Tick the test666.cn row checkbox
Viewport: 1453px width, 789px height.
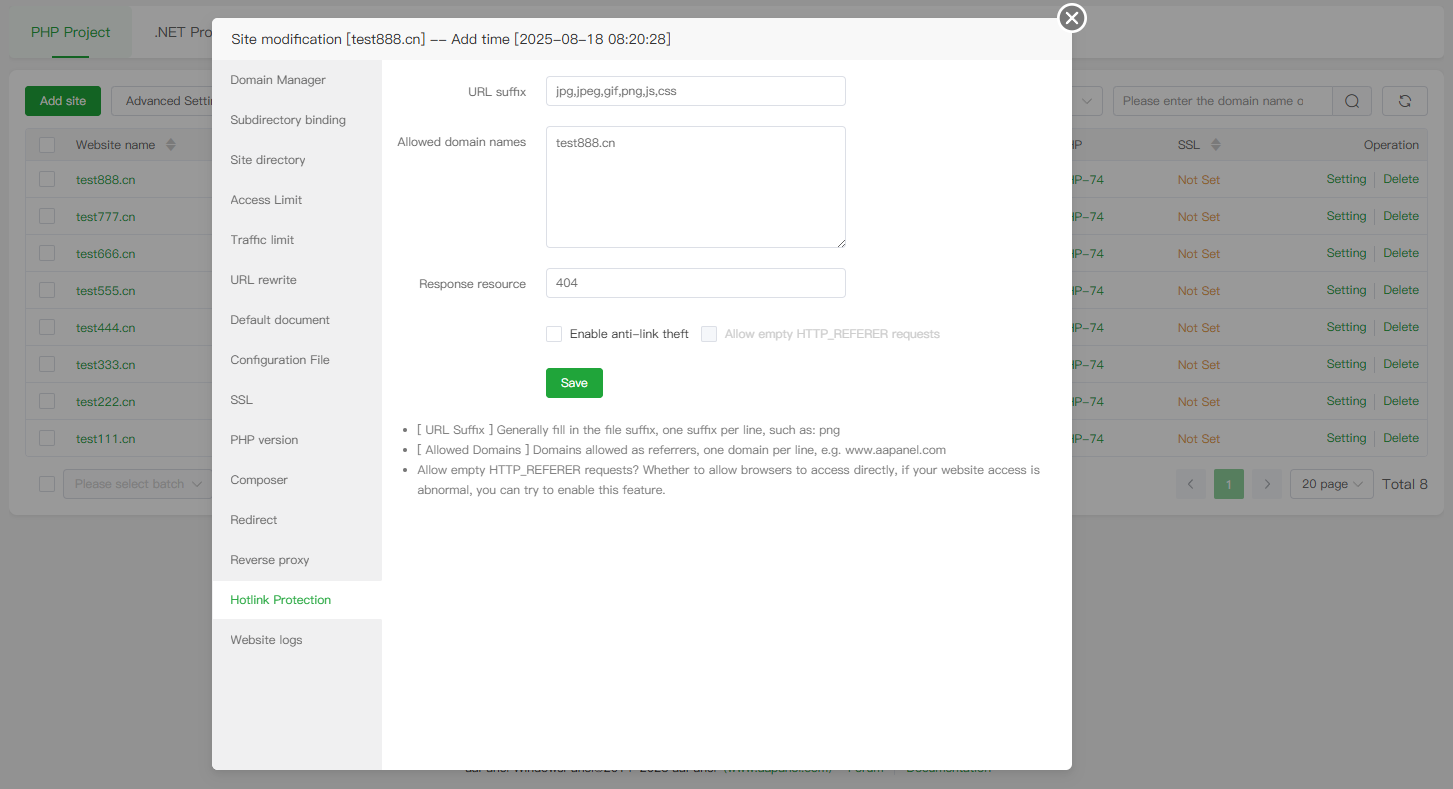pos(47,253)
